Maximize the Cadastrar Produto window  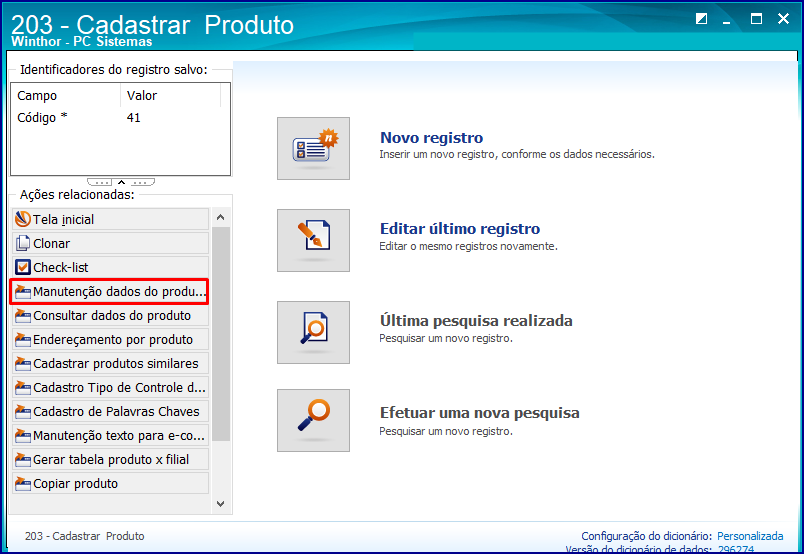click(x=756, y=19)
